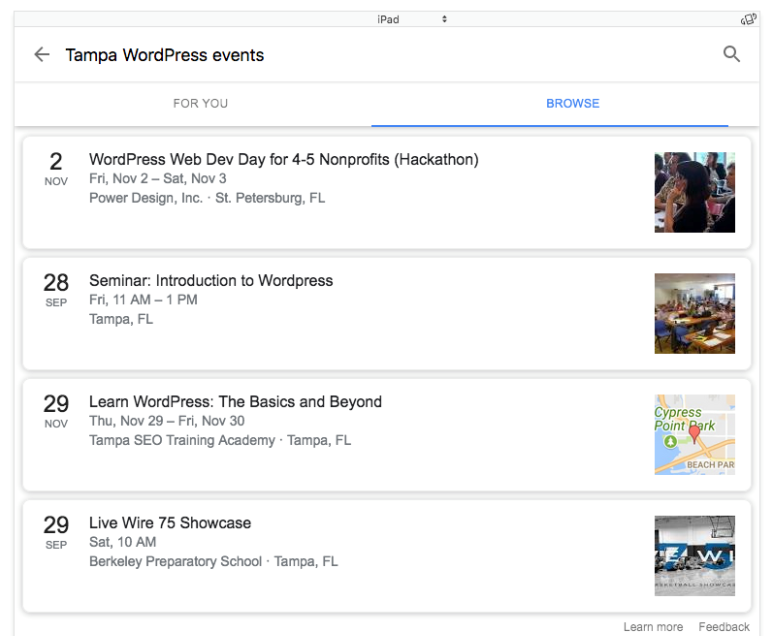This screenshot has width=772, height=636.
Task: Click "Fri, 11 AM – 1 PM" time text
Action: [143, 299]
